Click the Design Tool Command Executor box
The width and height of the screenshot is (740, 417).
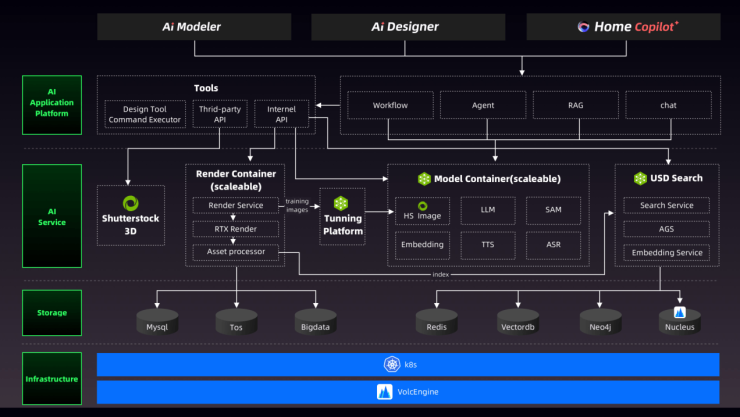pos(145,114)
